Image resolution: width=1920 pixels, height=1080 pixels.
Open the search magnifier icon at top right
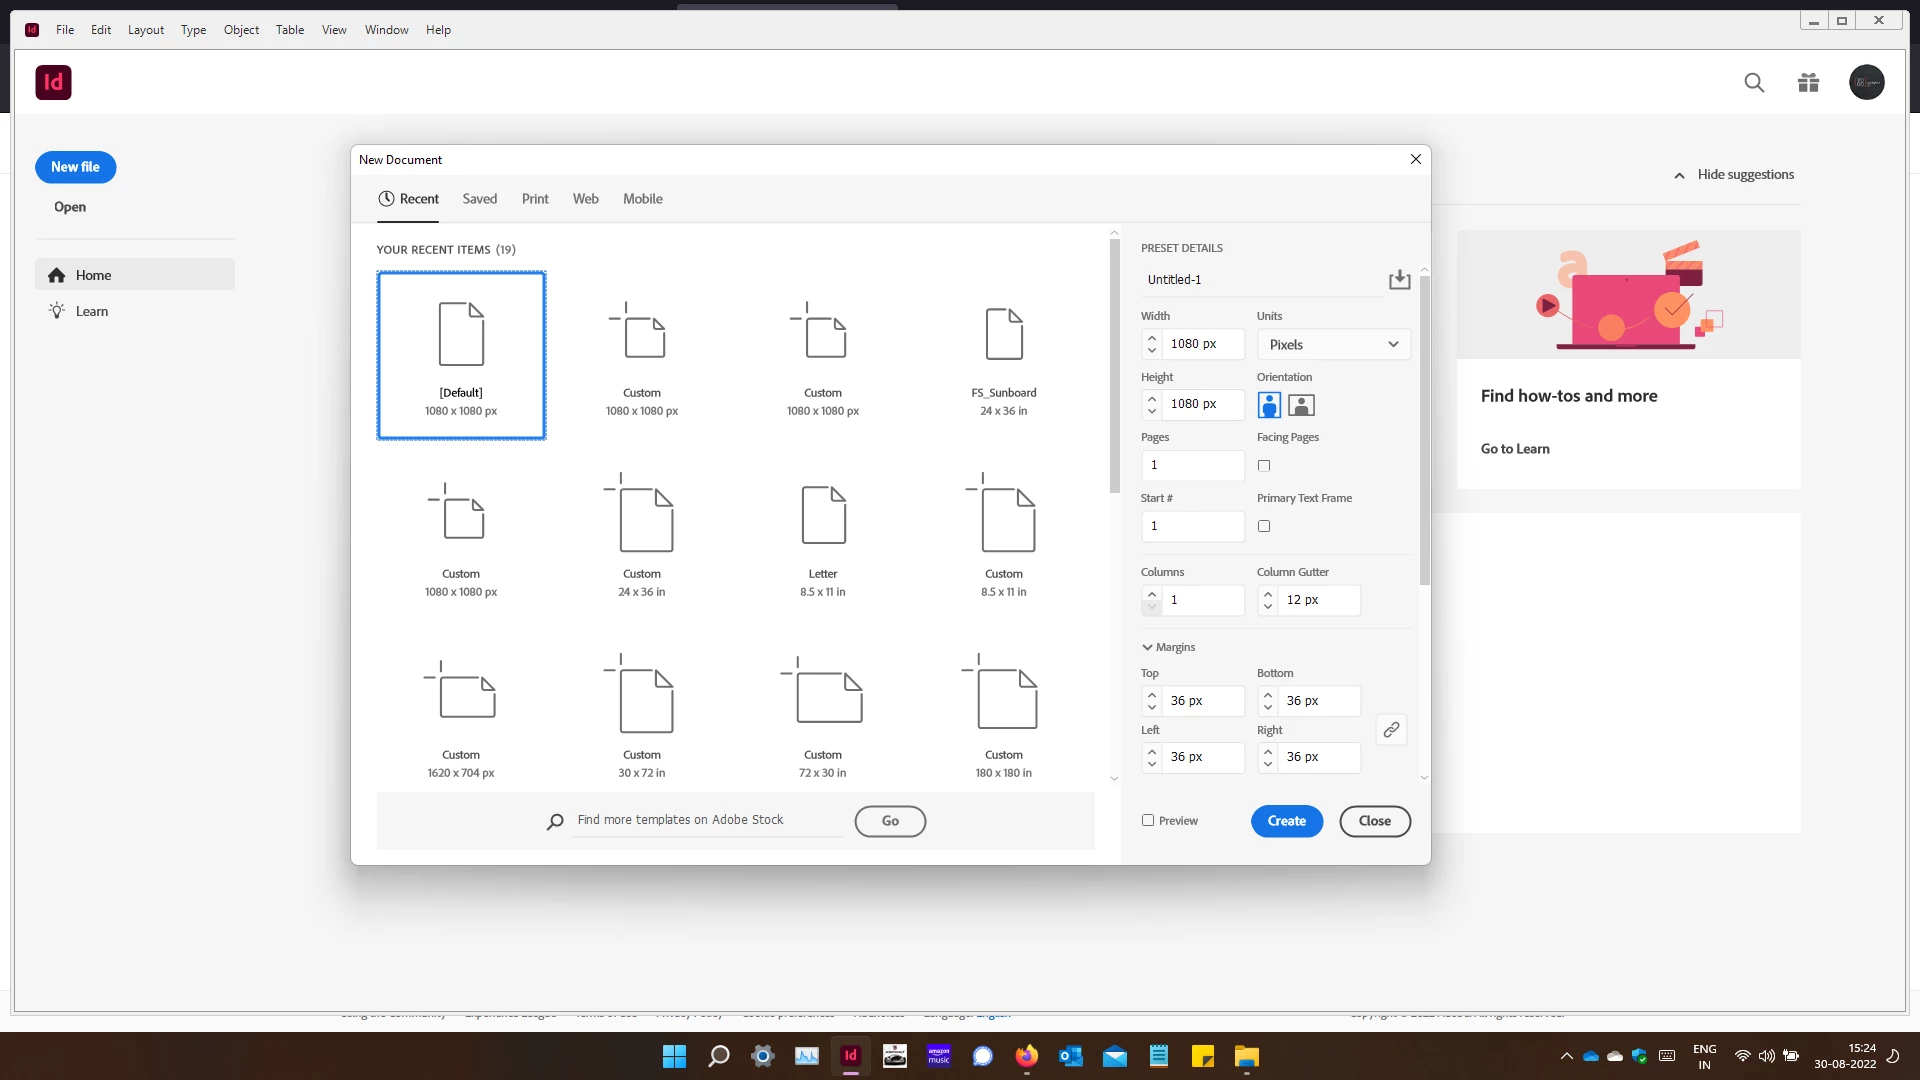click(x=1754, y=83)
